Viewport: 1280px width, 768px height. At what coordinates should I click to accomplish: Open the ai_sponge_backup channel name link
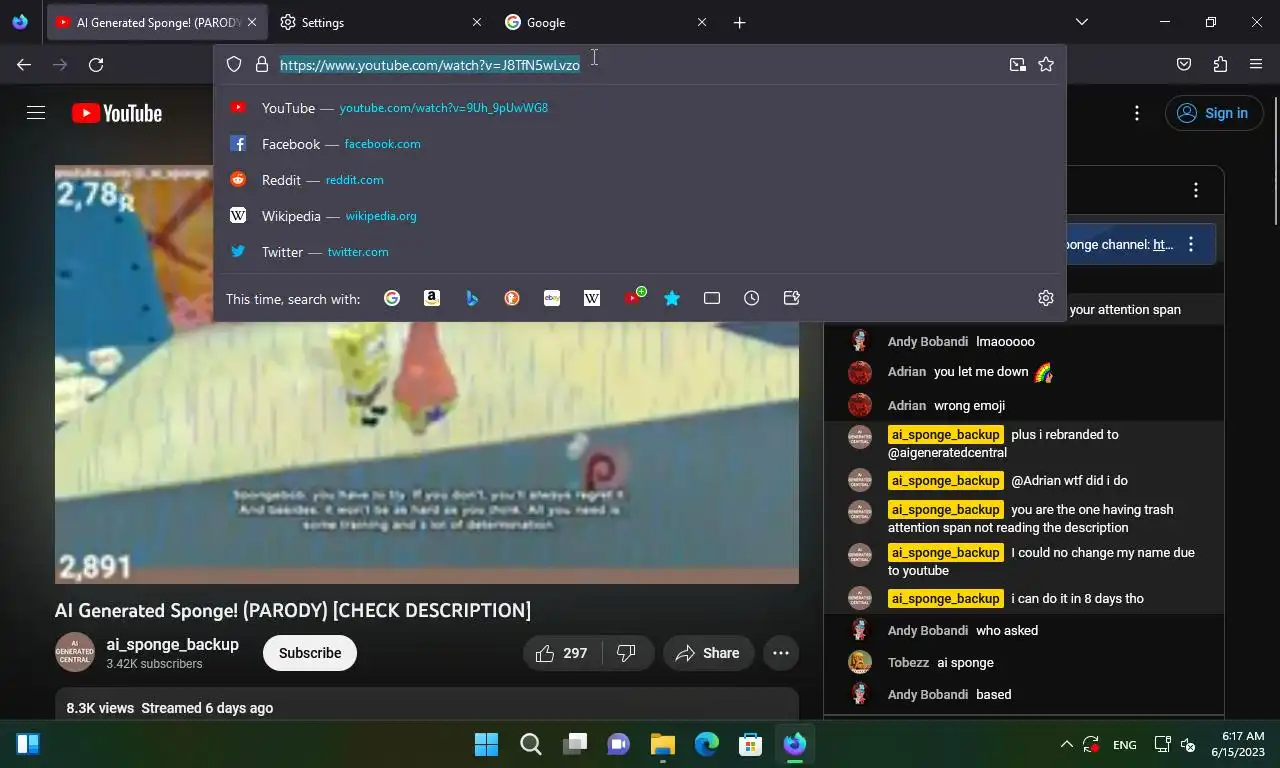click(x=172, y=644)
